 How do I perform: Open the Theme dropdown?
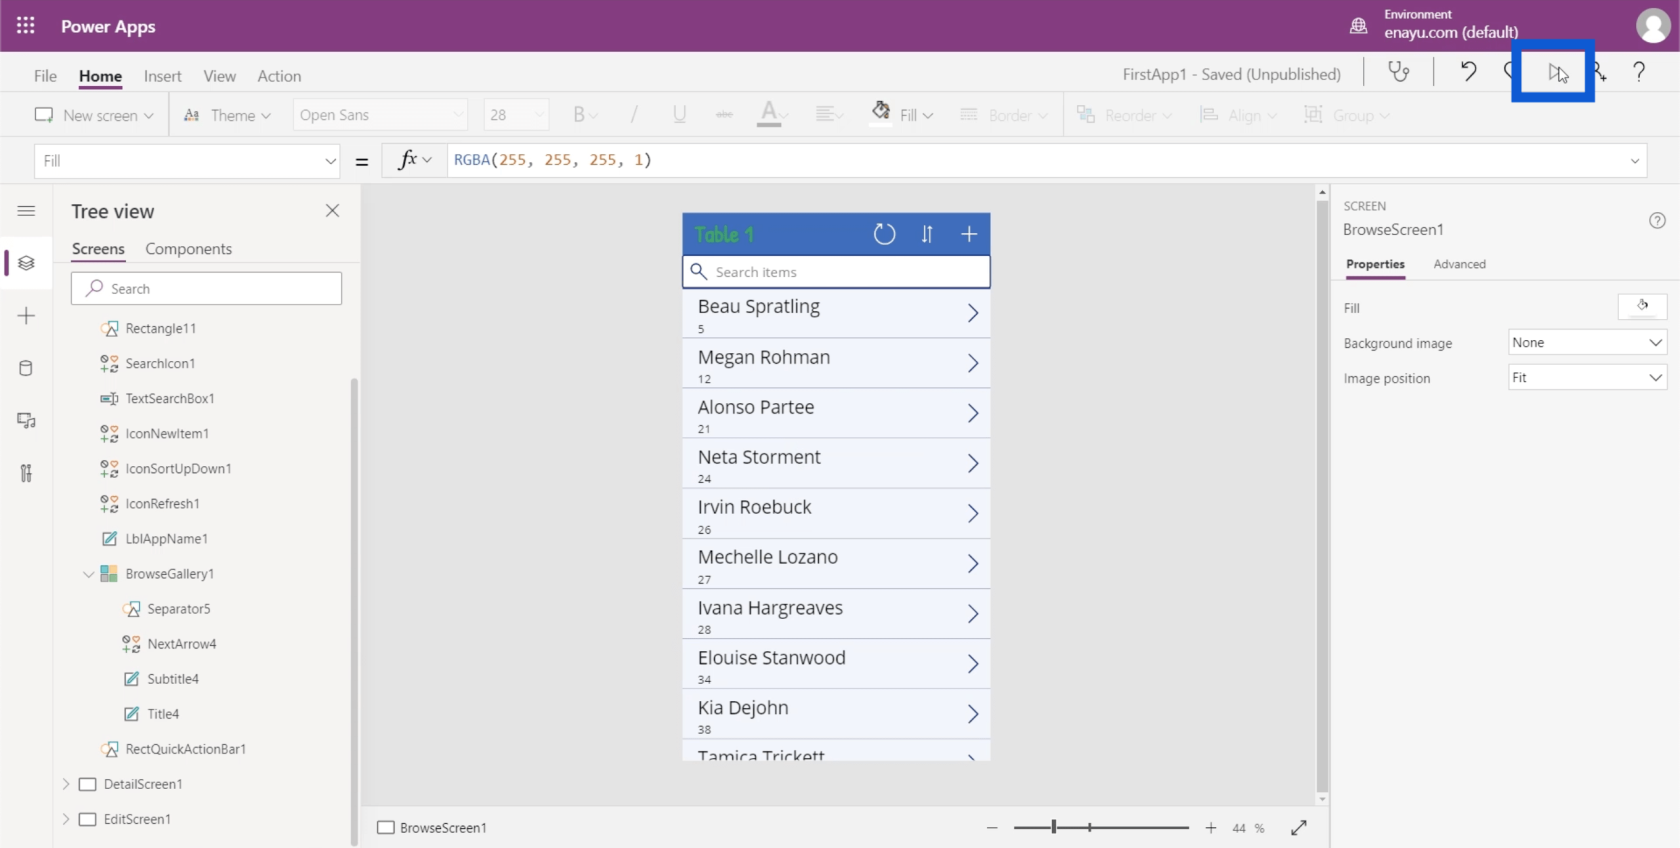tap(227, 115)
